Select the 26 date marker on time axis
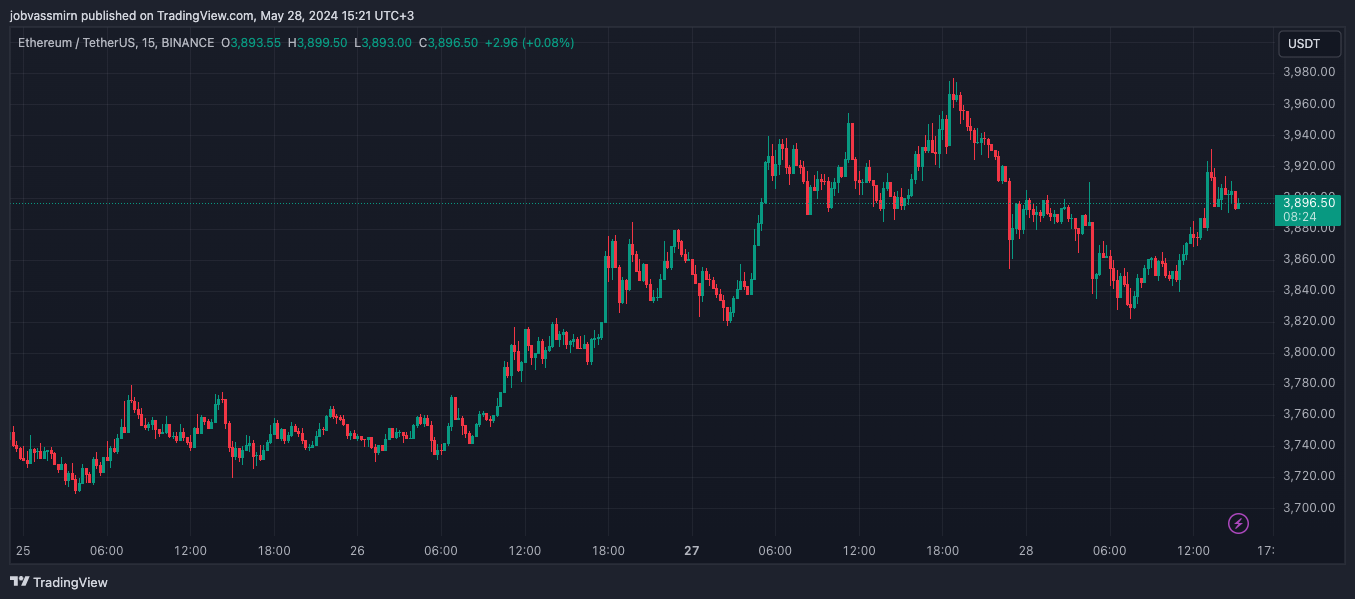Image resolution: width=1355 pixels, height=599 pixels. coord(357,551)
